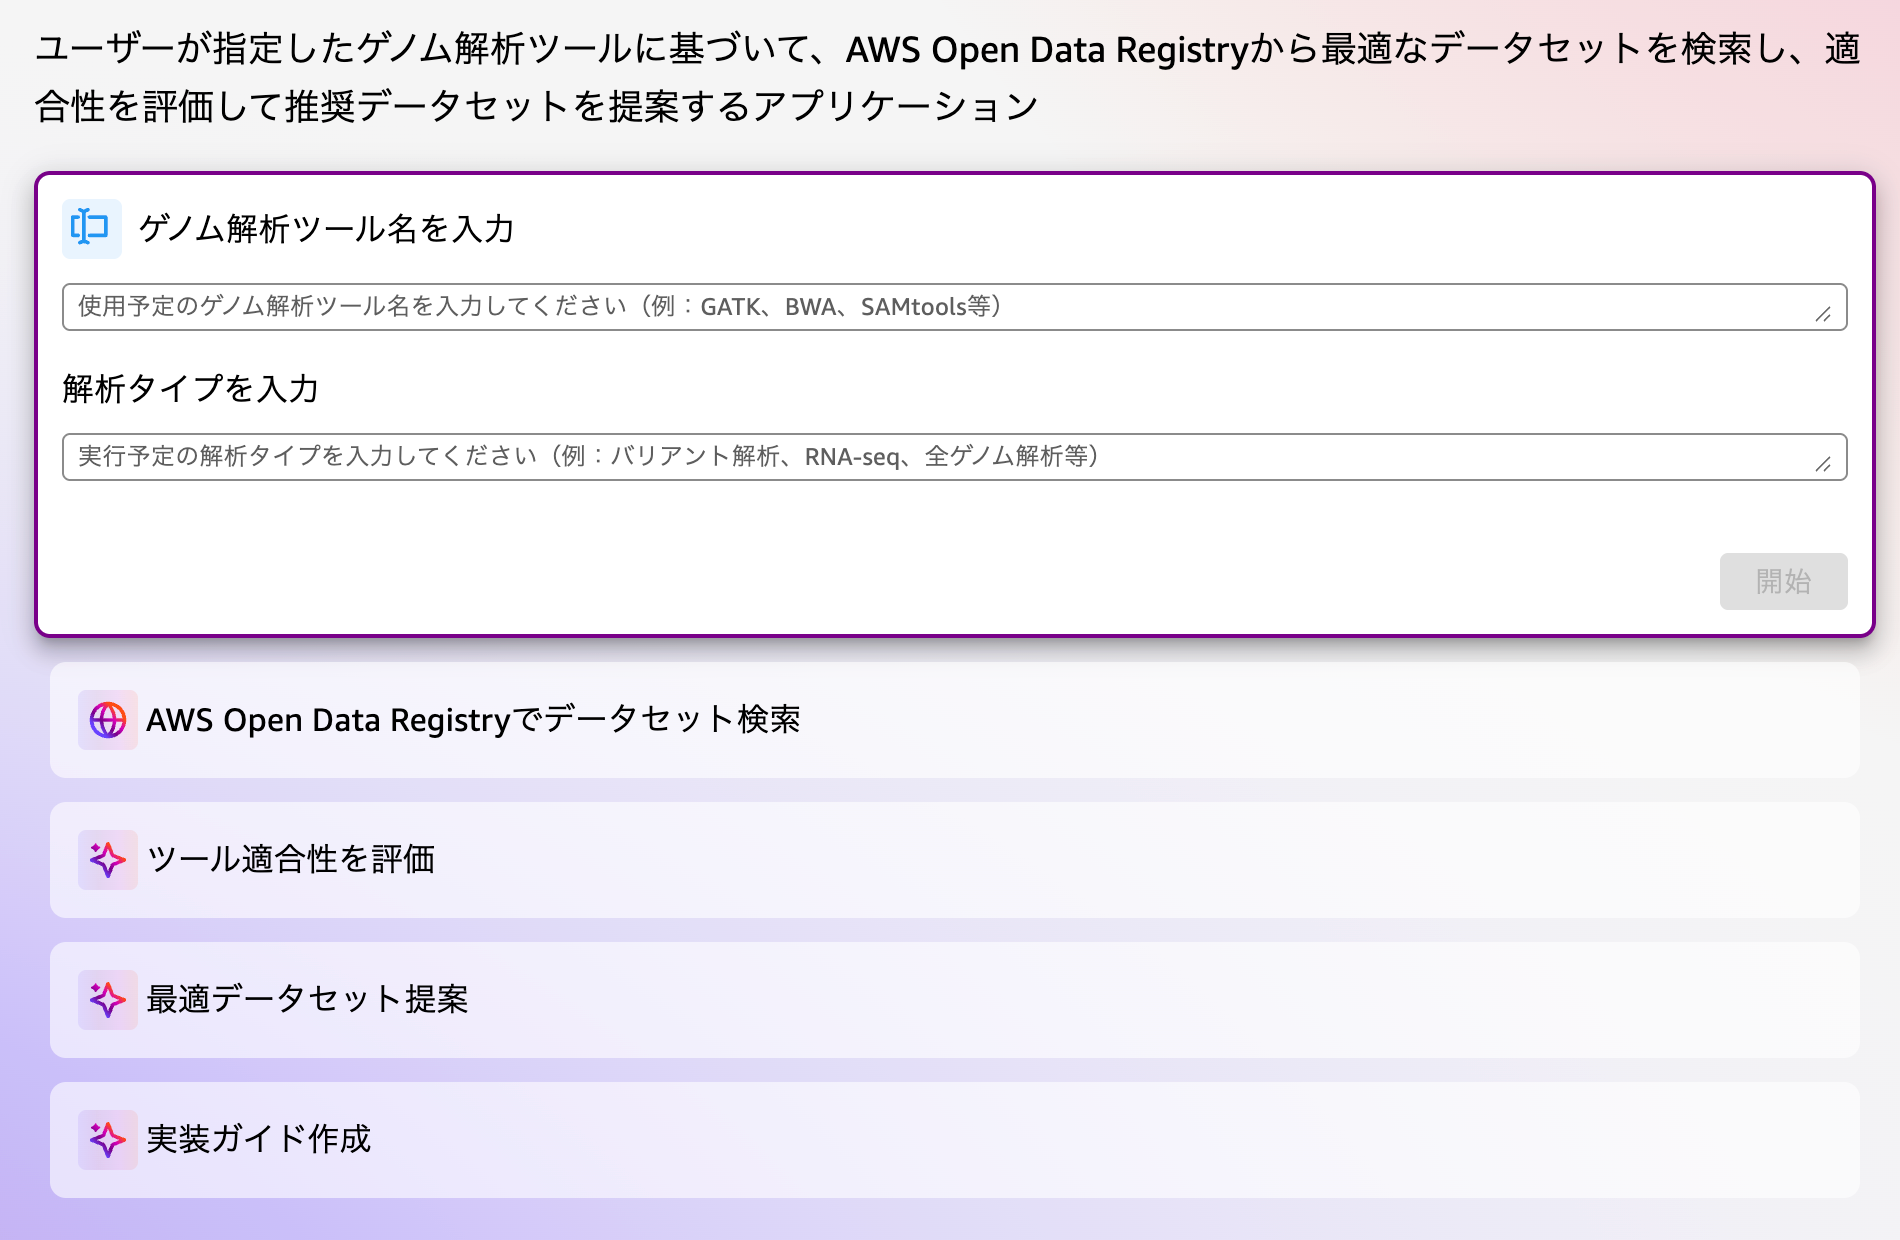Click the sparkle icon beside 最適データセット提案
The image size is (1900, 1240).
108,1000
